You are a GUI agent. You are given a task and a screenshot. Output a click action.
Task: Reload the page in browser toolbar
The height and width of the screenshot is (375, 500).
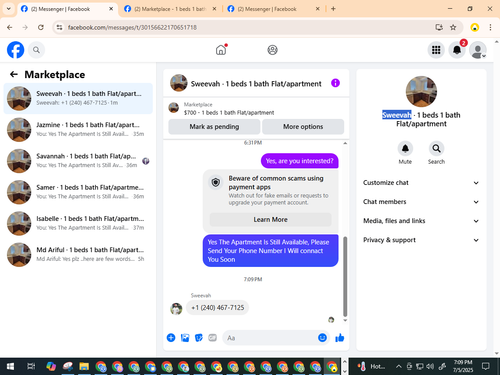(41, 27)
